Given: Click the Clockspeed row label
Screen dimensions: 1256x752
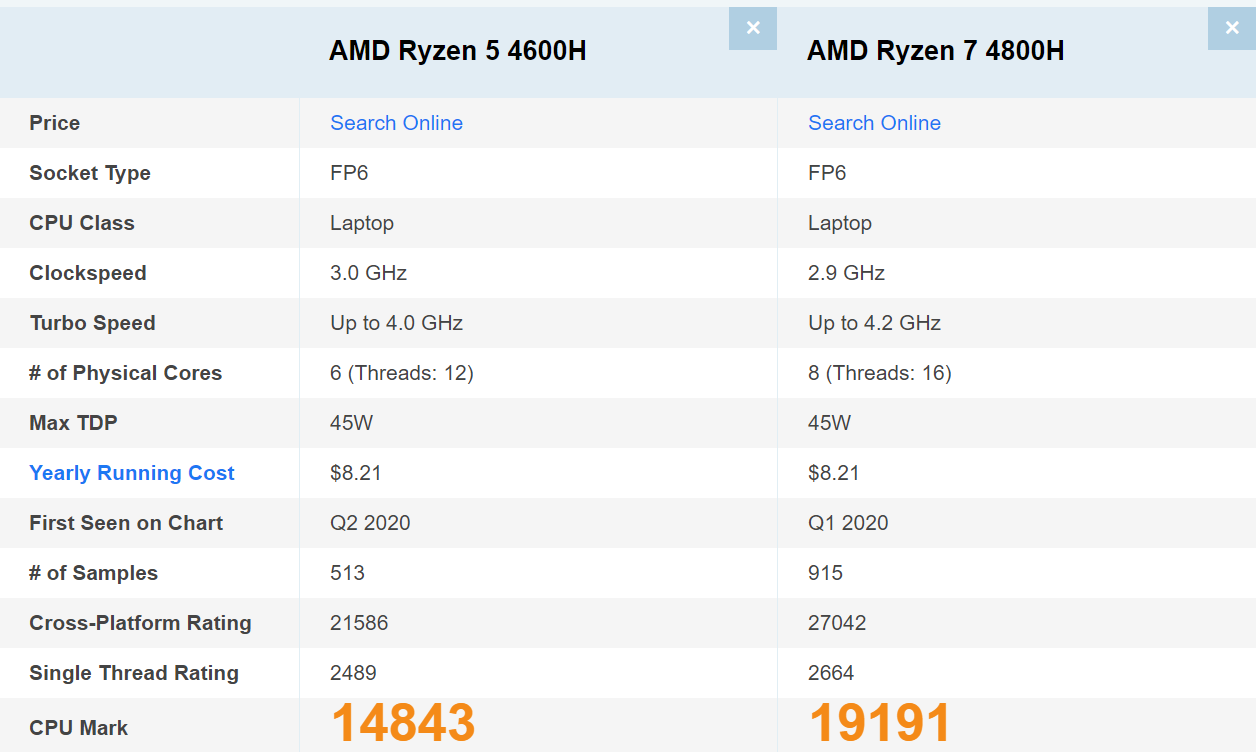Looking at the screenshot, I should coord(88,273).
